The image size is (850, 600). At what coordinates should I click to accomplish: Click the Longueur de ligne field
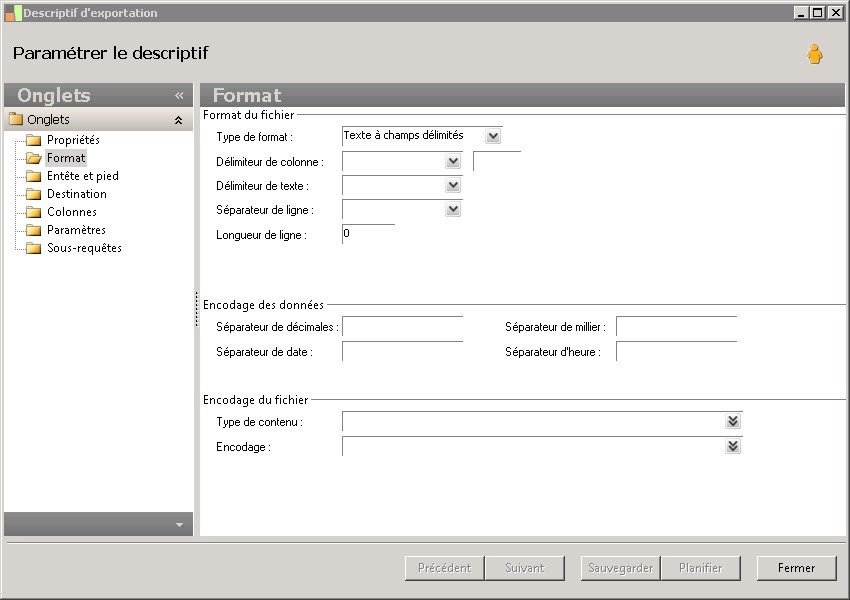pos(368,234)
